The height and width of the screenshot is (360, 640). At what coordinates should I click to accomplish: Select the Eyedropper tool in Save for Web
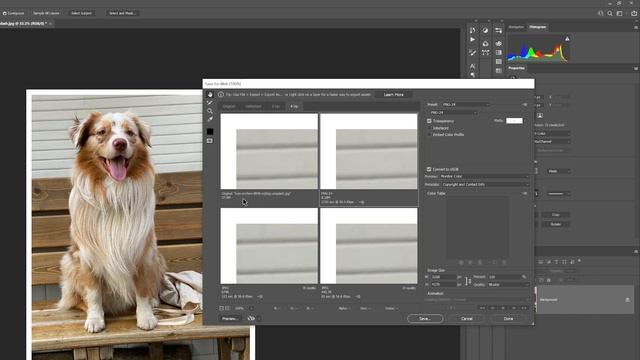point(210,119)
